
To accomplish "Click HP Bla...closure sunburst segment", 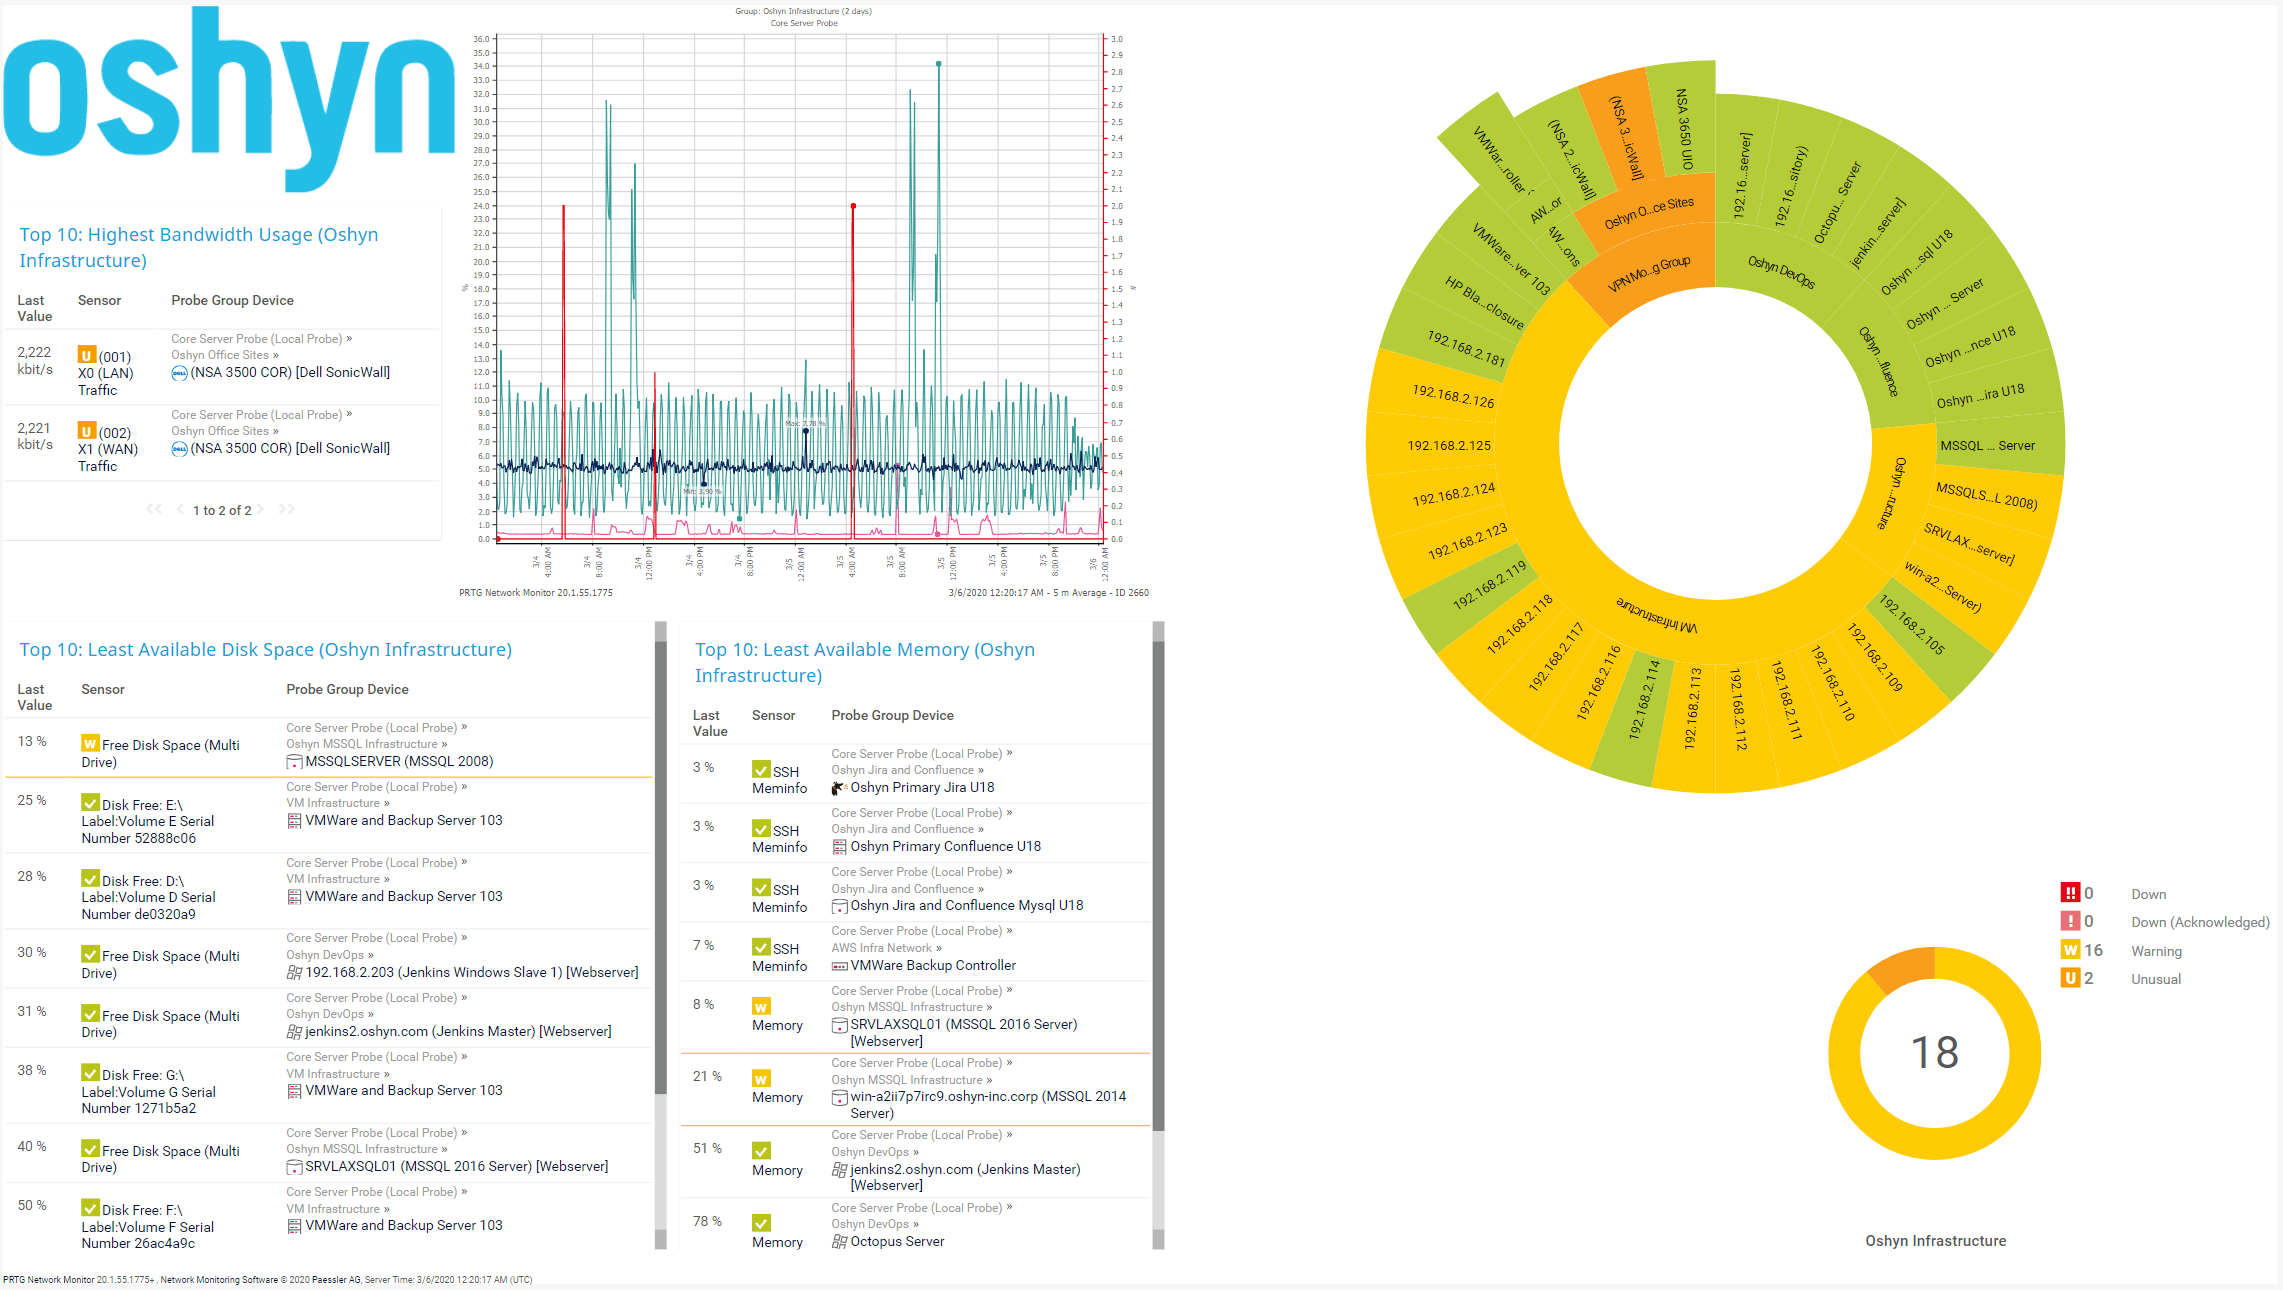I will pyautogui.click(x=1484, y=303).
